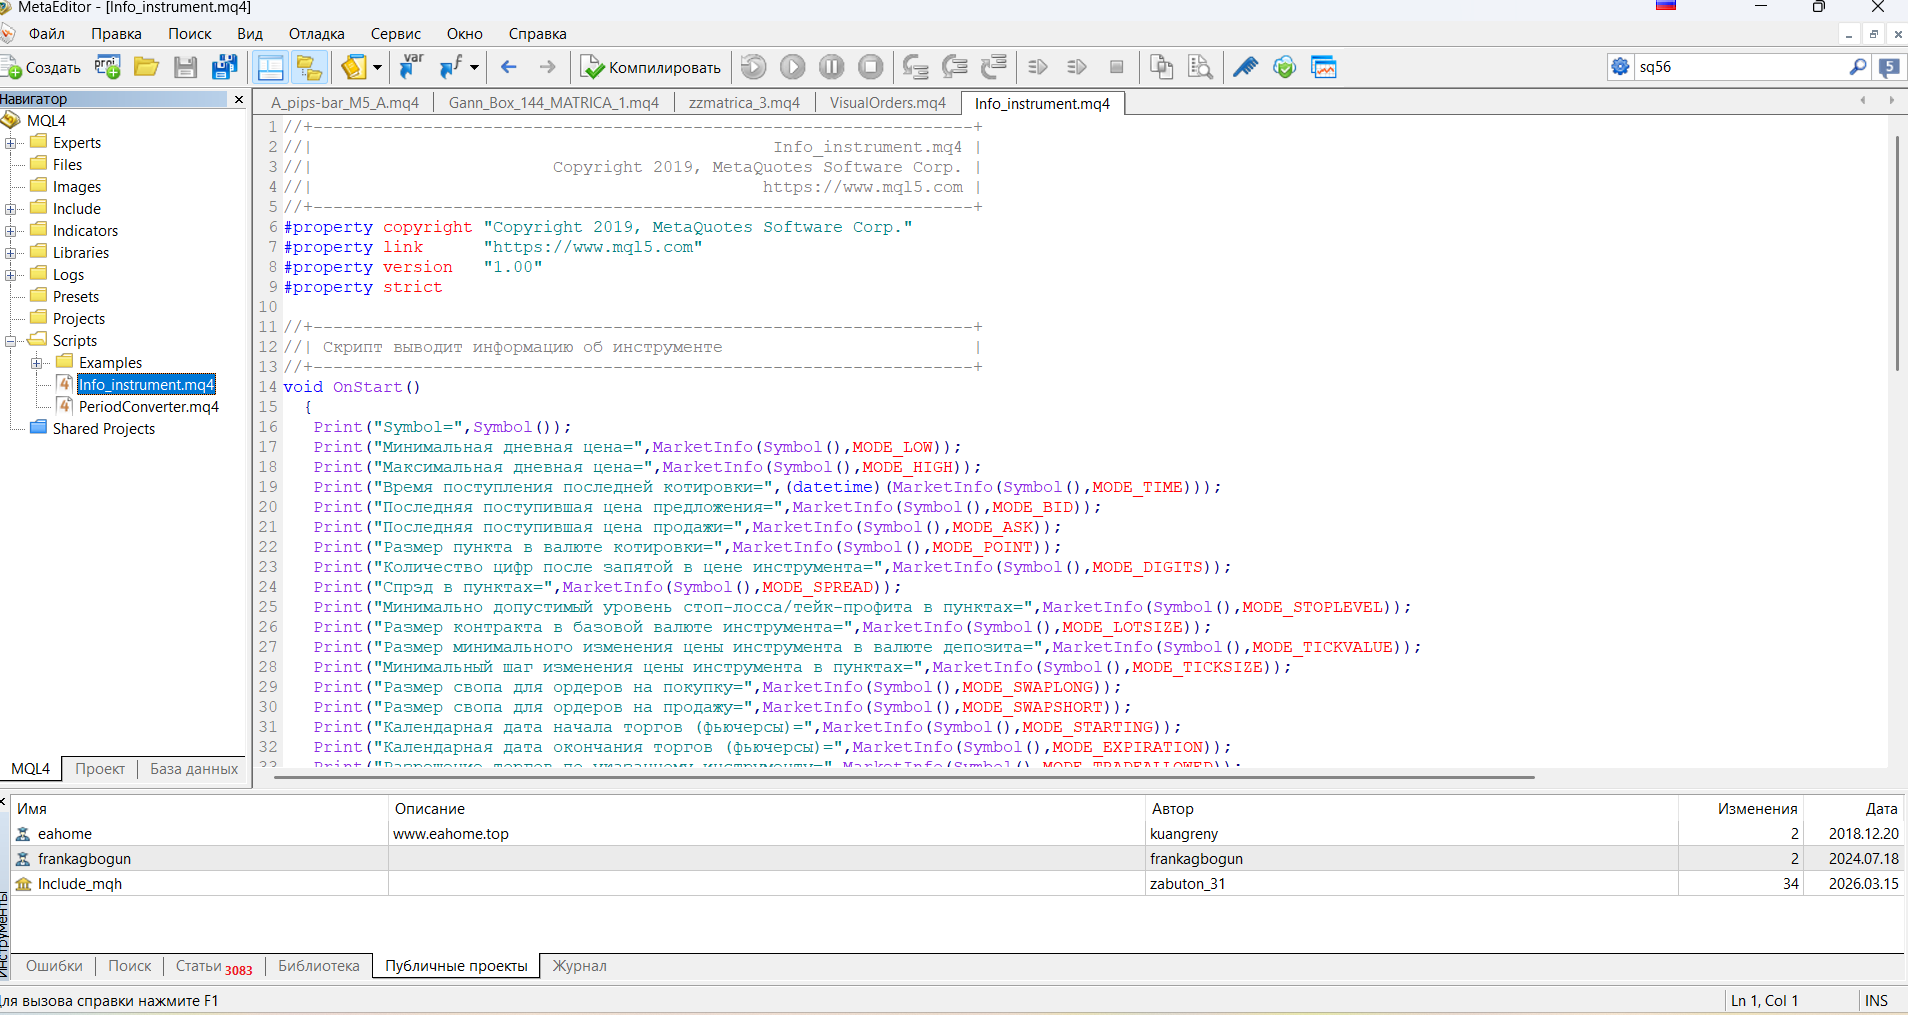This screenshot has height=1015, width=1908.
Task: Click the Создать new file button
Action: 41,67
